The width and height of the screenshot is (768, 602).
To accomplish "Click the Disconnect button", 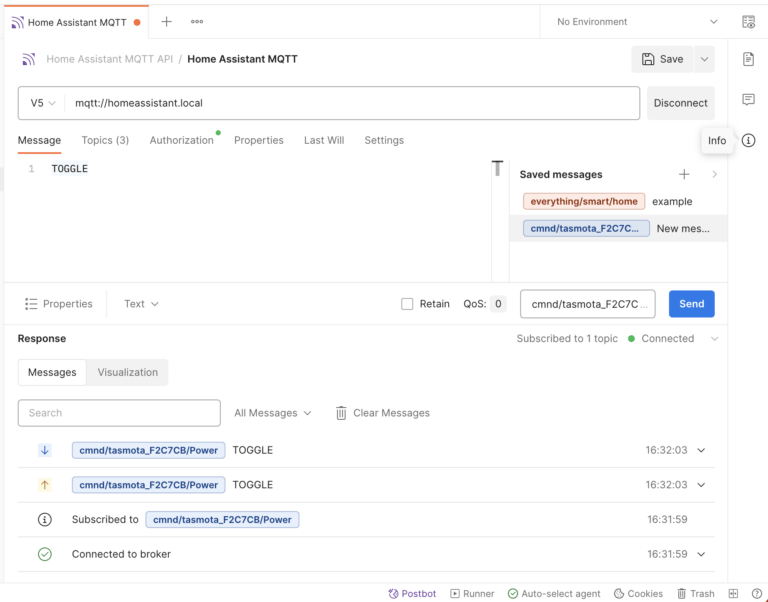I will click(680, 103).
